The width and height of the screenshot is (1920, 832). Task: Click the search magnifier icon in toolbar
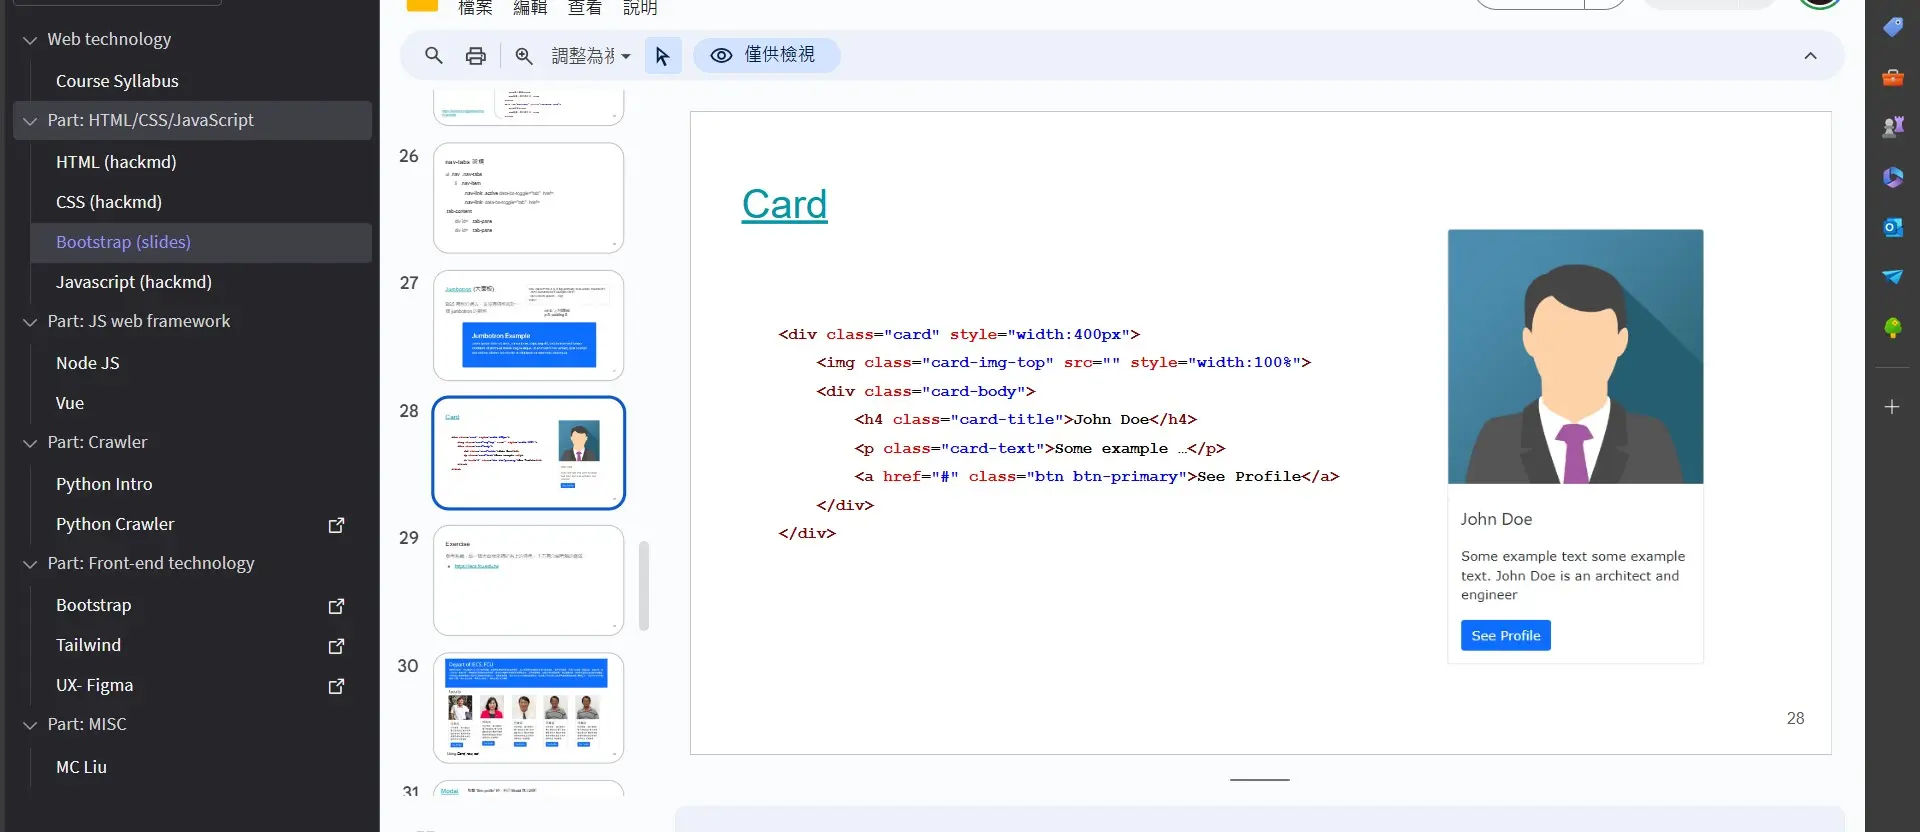pos(433,56)
